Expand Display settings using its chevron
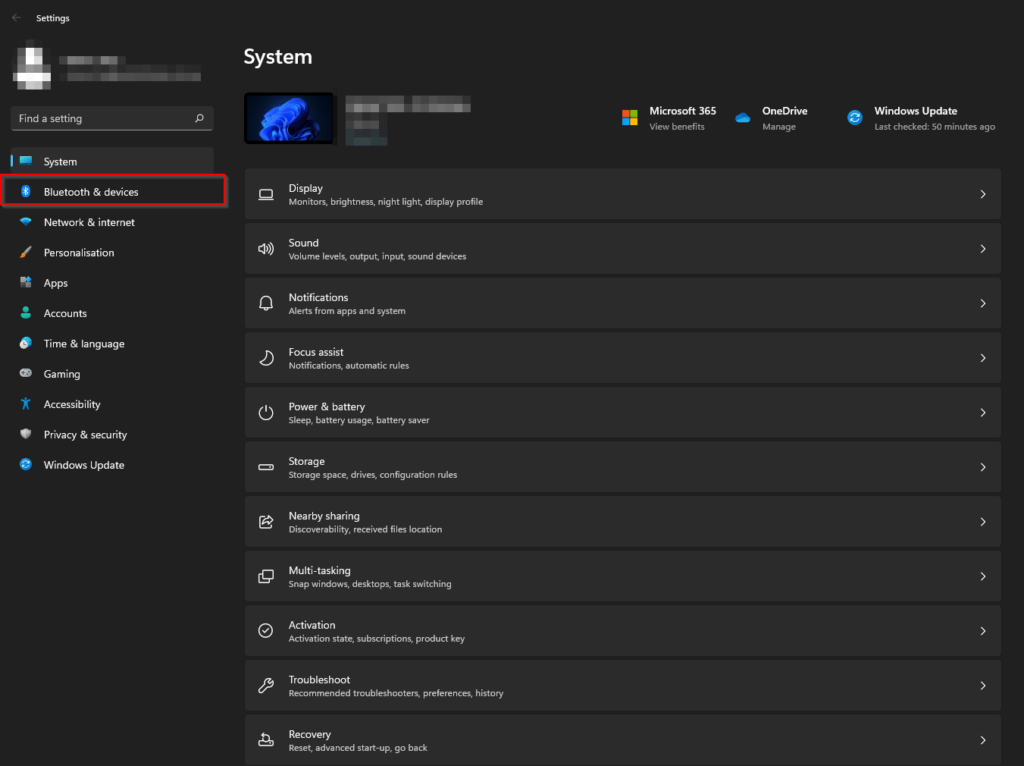The width and height of the screenshot is (1024, 766). [x=983, y=194]
